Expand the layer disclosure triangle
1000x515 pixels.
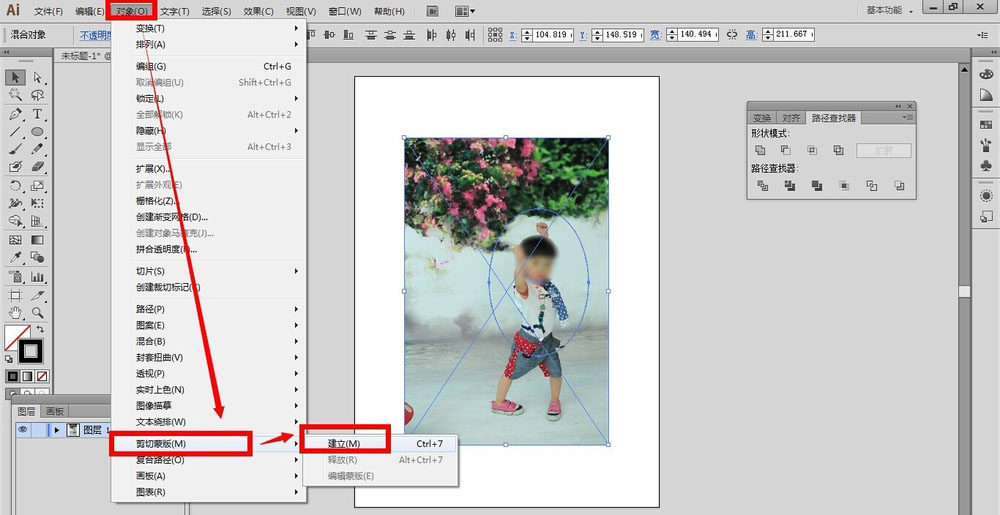tap(56, 430)
